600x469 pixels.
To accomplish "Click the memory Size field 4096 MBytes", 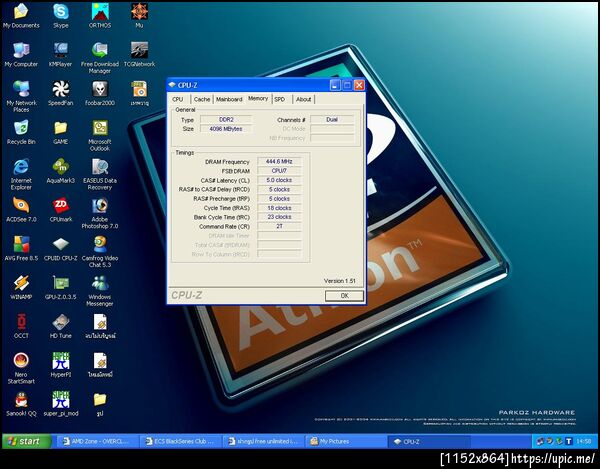I will (226, 129).
